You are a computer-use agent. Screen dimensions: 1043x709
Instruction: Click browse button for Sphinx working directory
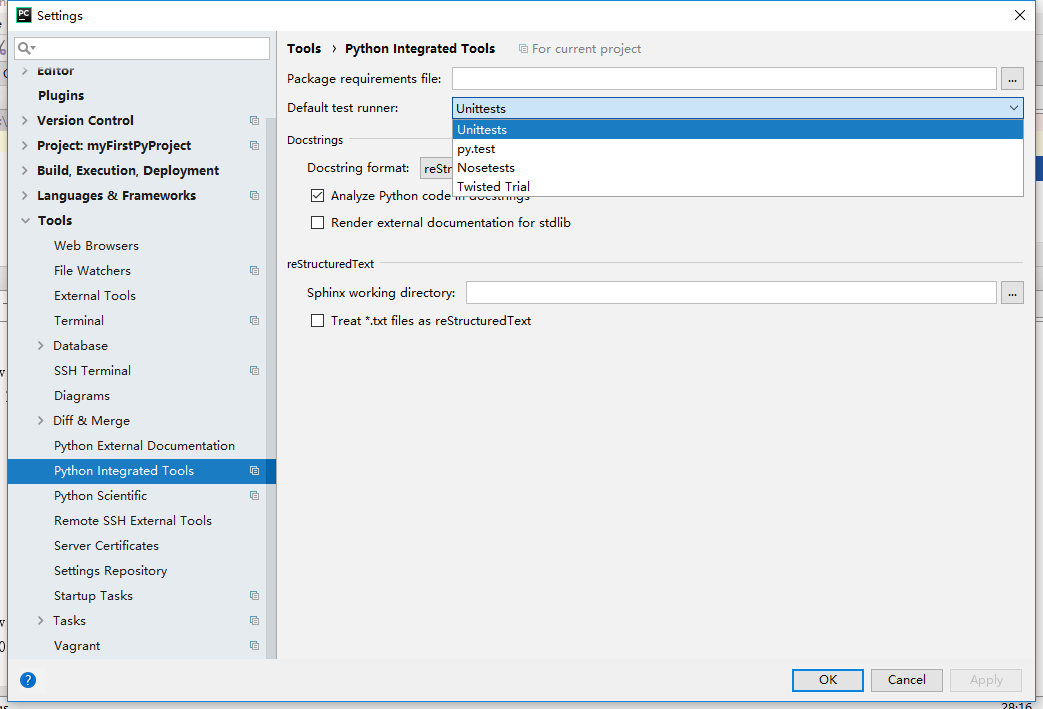[1012, 293]
